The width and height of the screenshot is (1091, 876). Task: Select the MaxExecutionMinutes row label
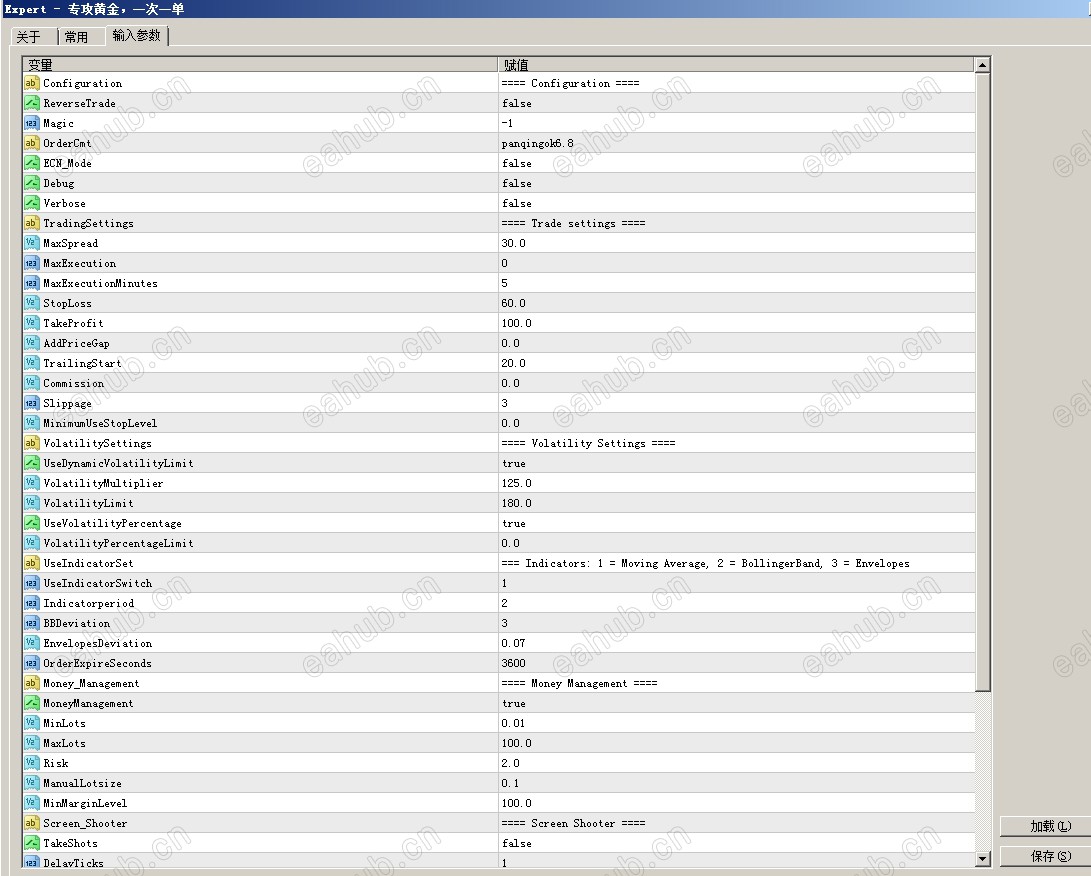tap(100, 283)
